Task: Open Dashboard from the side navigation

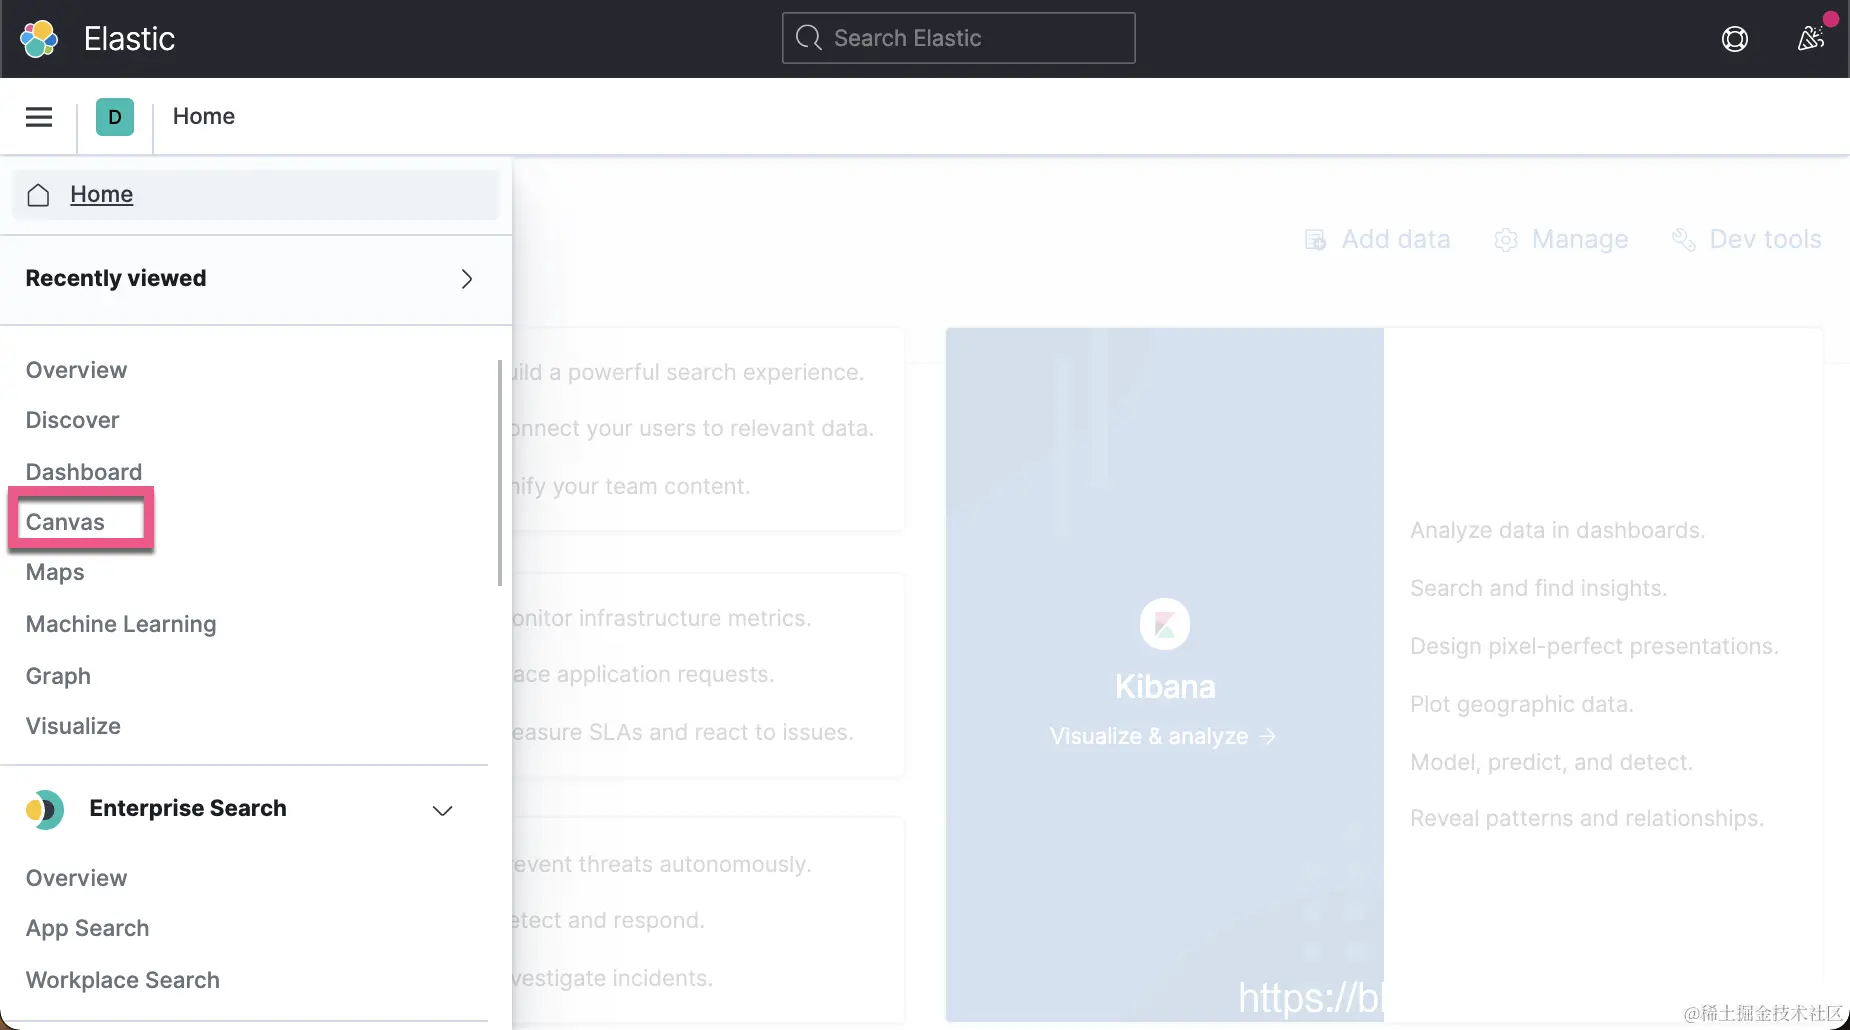Action: point(84,472)
